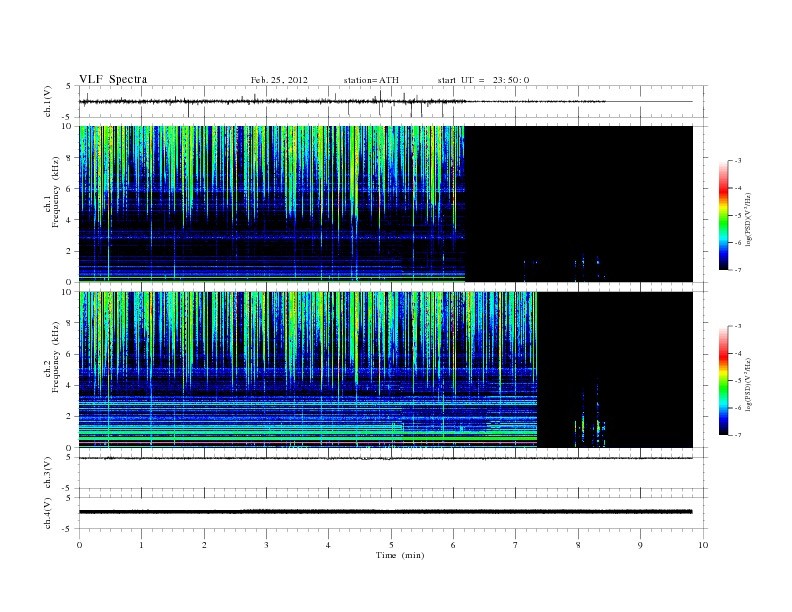Click the blacked-out region of ch.1 spectrogram
The height and width of the screenshot is (612, 792).
(579, 204)
